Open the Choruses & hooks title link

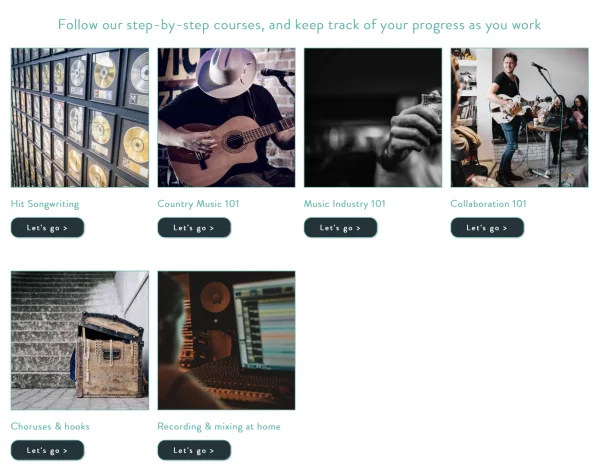(50, 426)
